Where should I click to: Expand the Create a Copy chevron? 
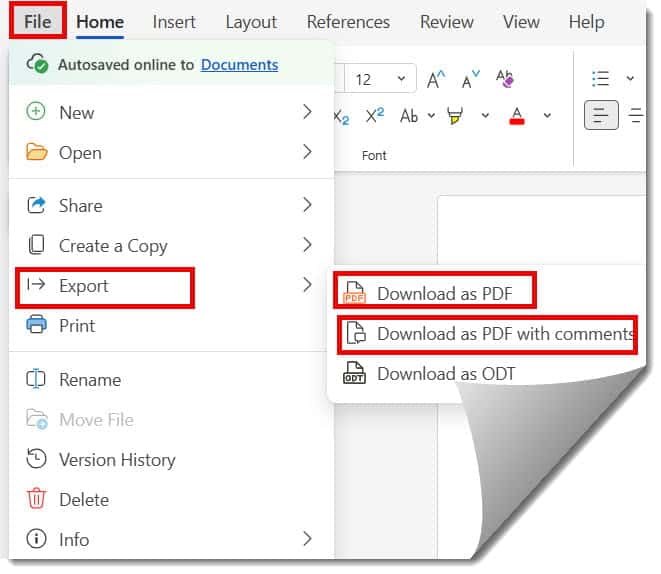(307, 245)
